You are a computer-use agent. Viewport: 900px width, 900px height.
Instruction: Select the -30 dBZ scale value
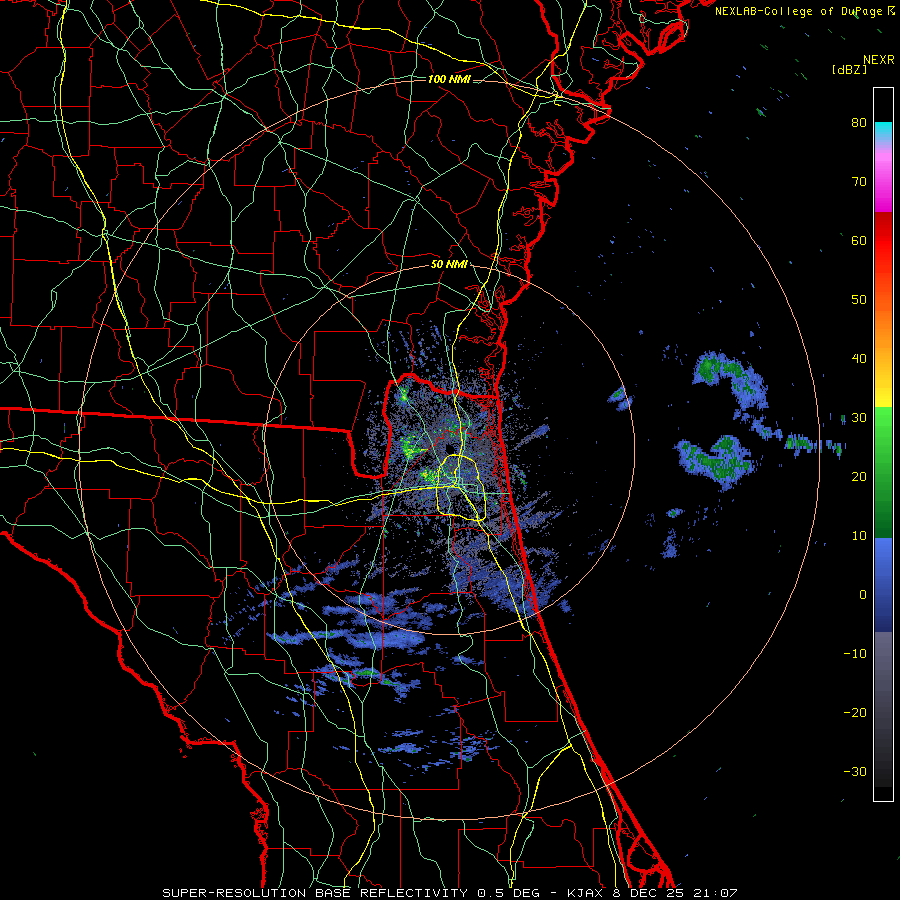[x=855, y=771]
